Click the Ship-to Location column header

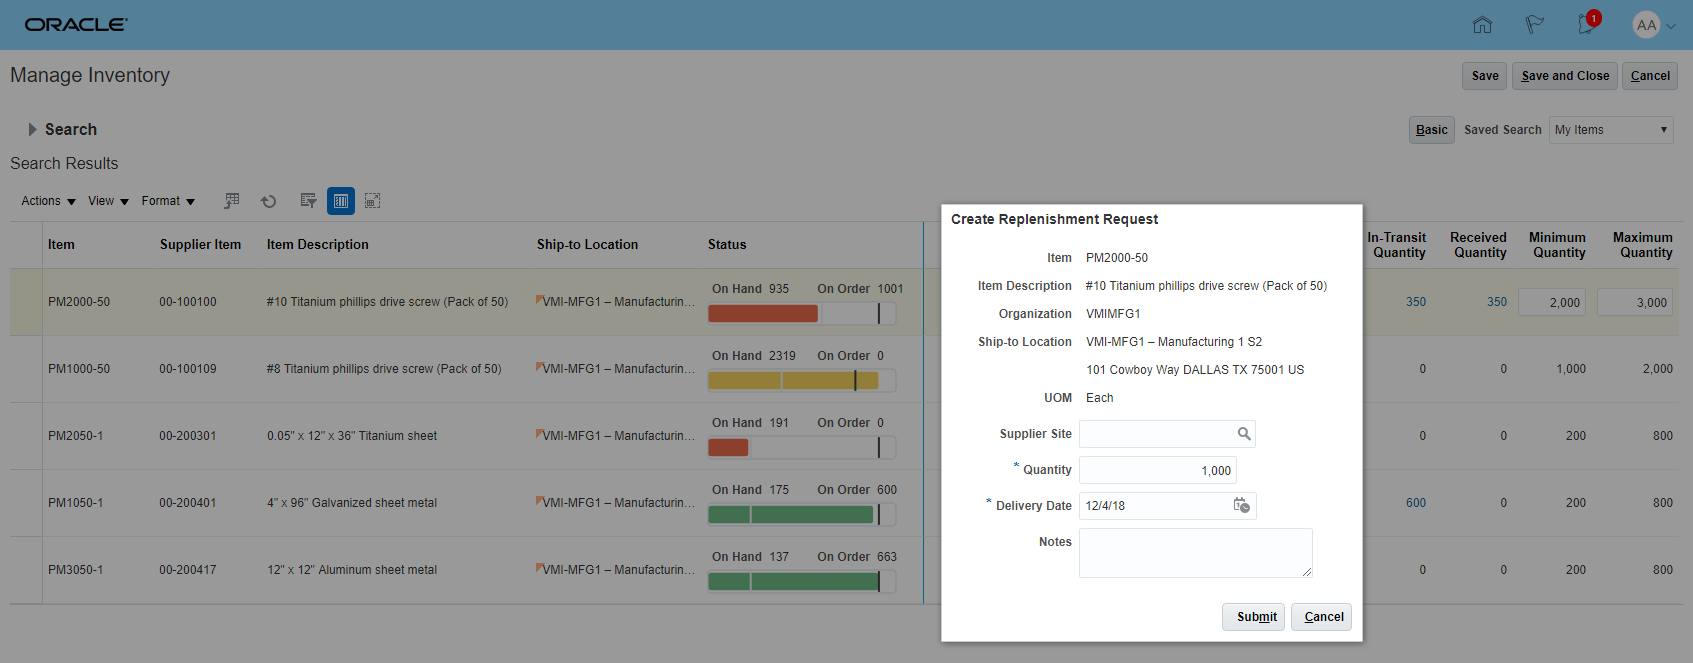tap(587, 245)
